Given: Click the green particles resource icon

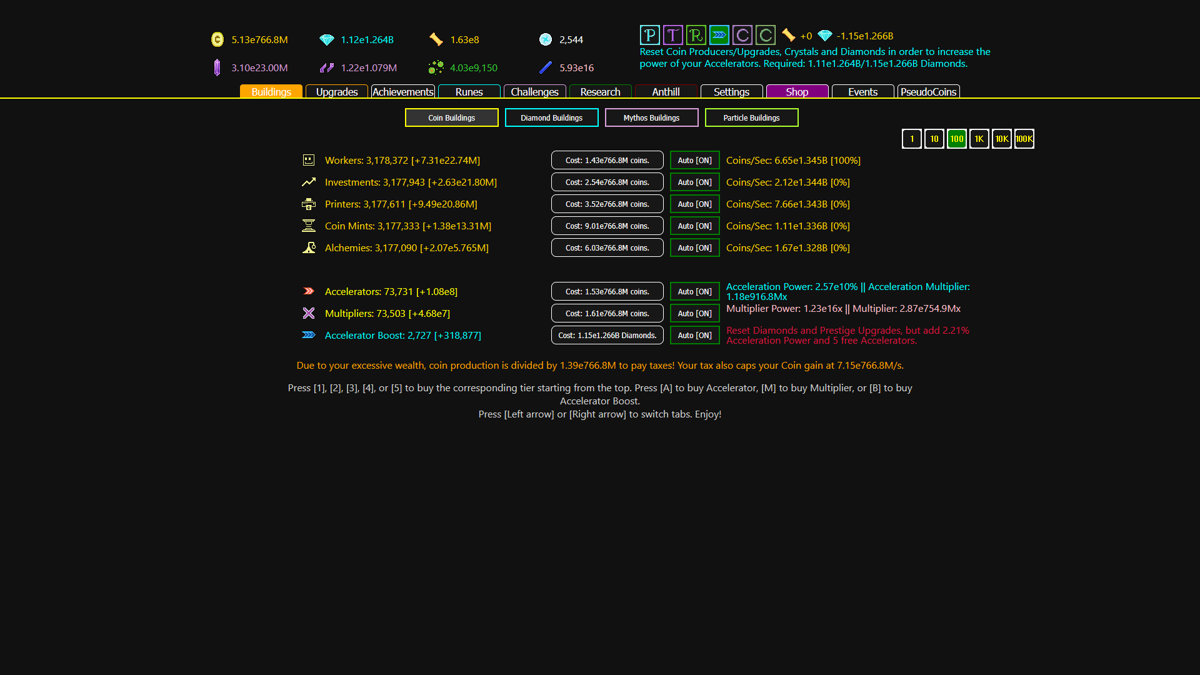Looking at the screenshot, I should click(x=434, y=67).
